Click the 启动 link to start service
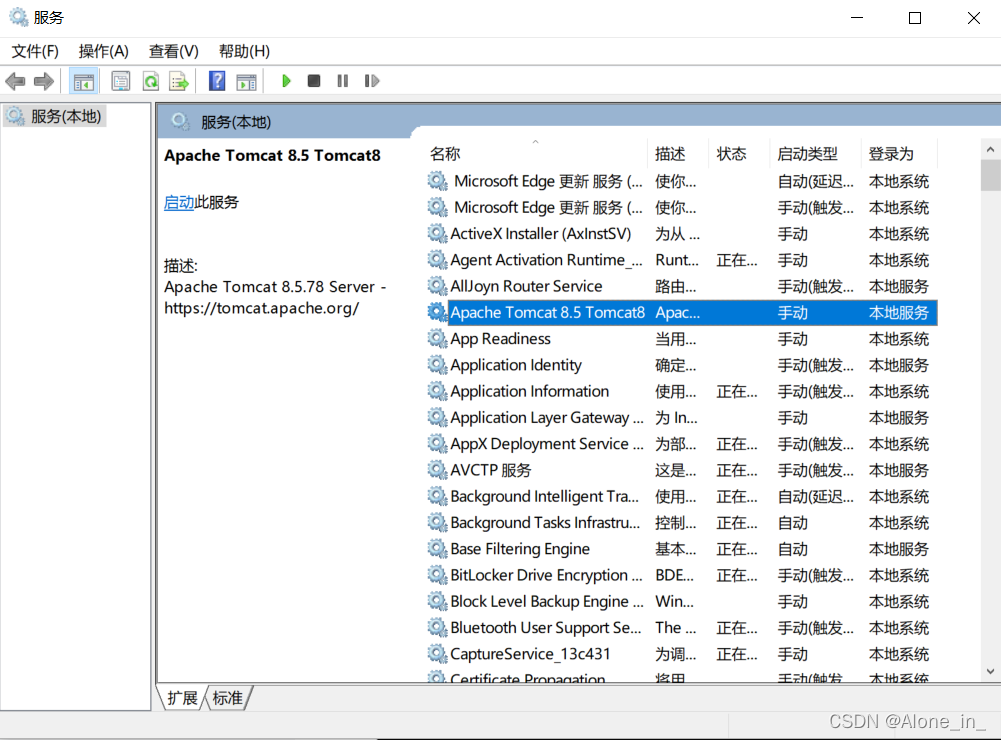The width and height of the screenshot is (1001, 740). pyautogui.click(x=179, y=202)
